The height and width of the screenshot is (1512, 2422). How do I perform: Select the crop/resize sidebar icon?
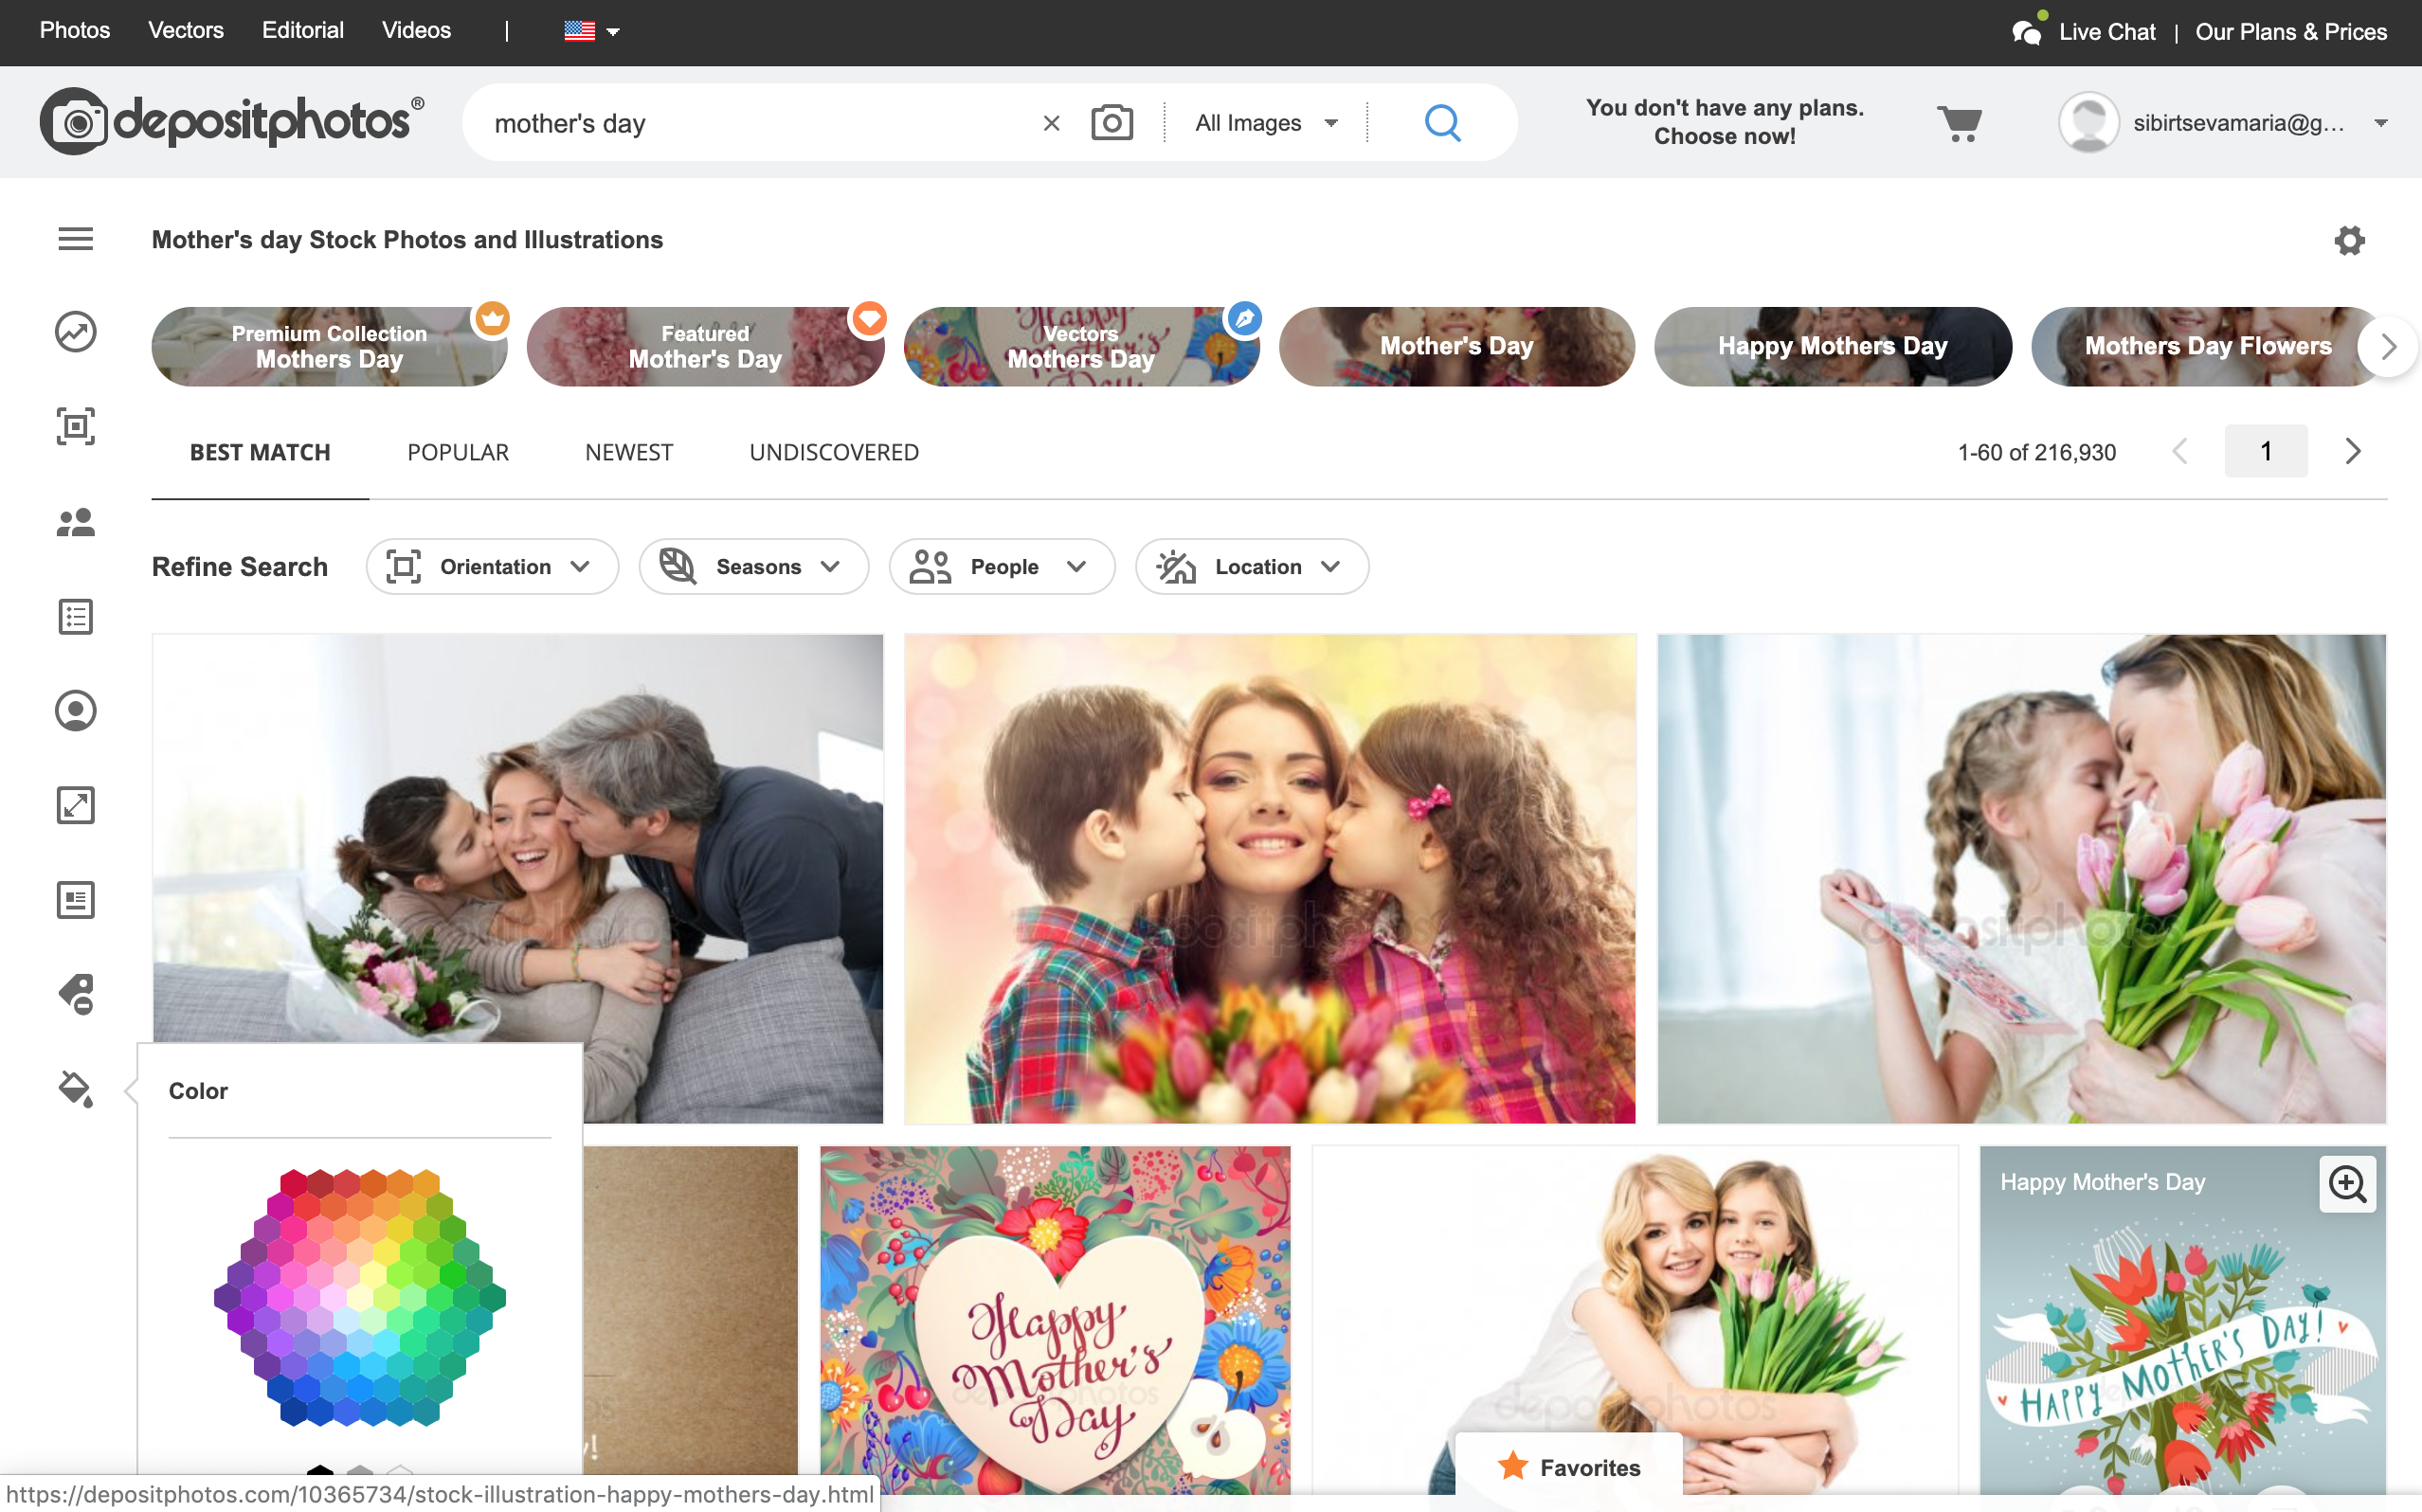[77, 804]
